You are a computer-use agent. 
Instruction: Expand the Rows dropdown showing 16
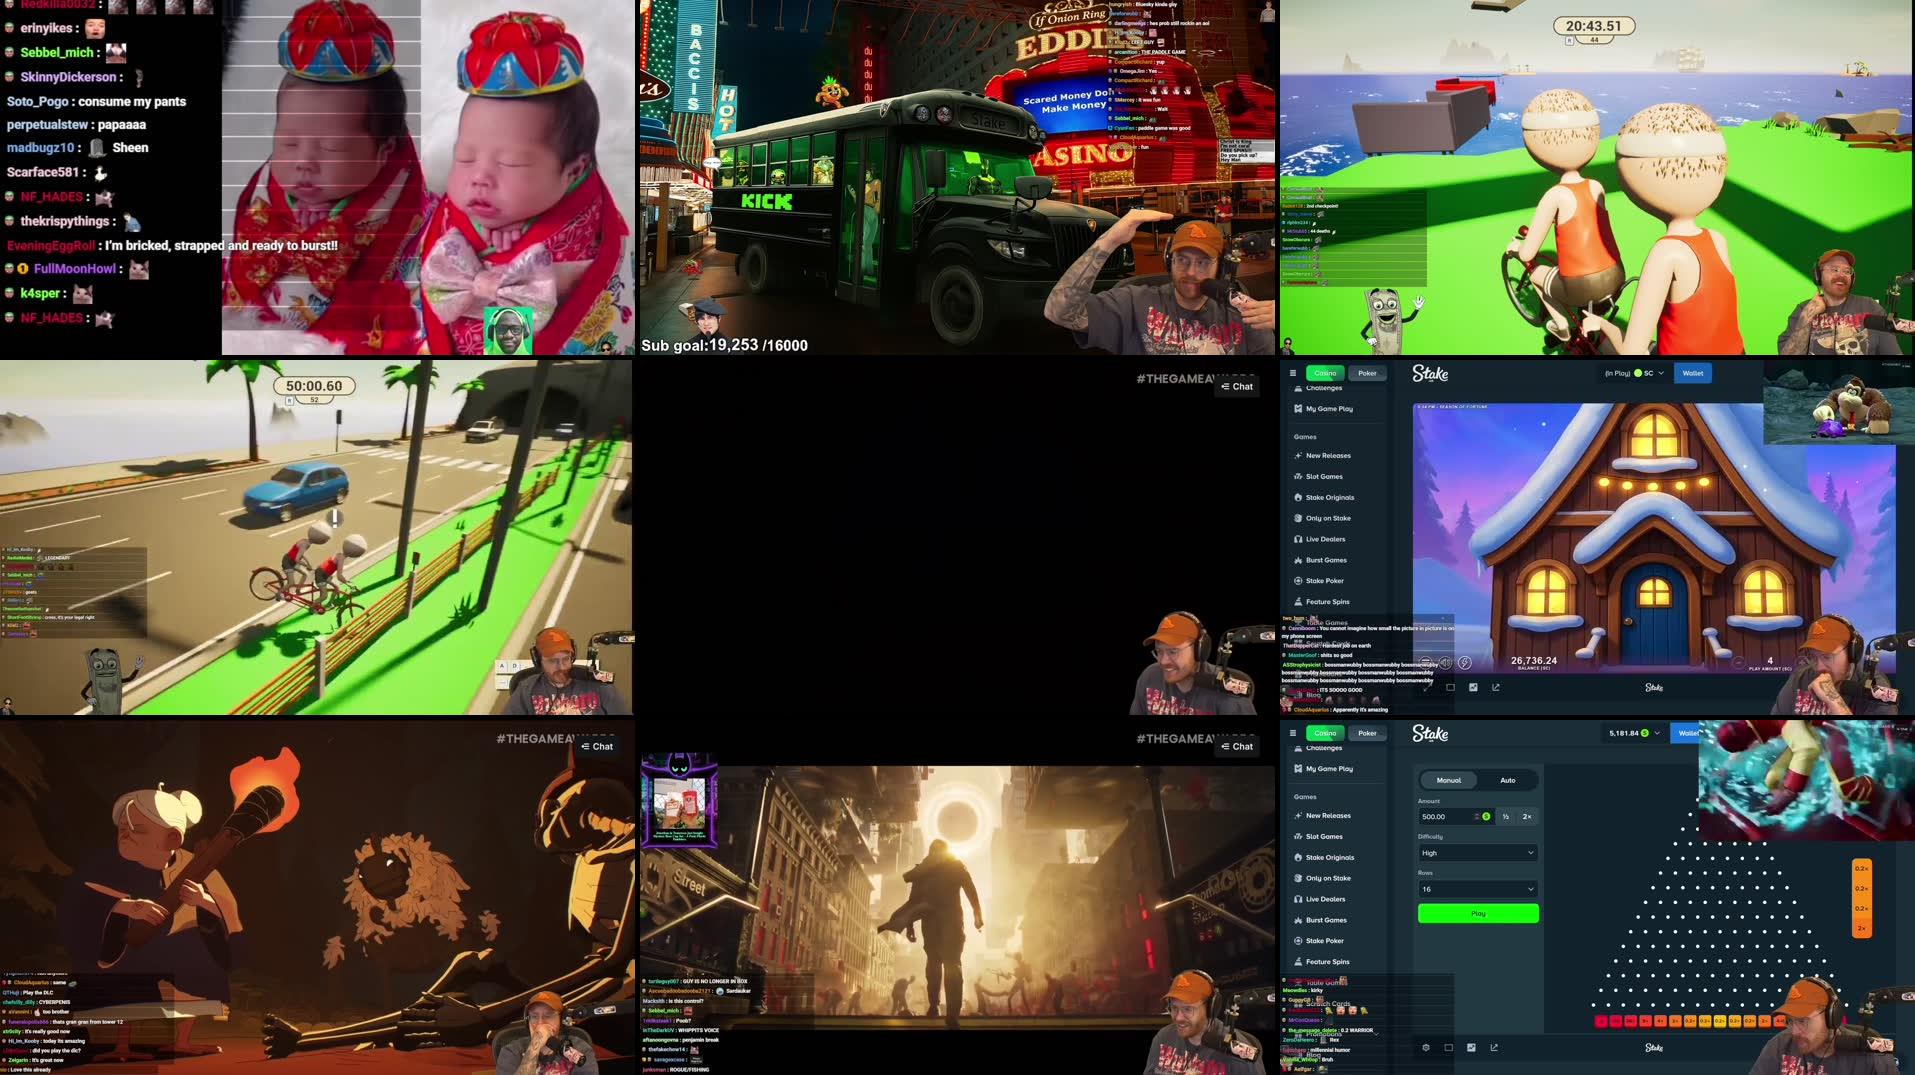click(x=1477, y=888)
